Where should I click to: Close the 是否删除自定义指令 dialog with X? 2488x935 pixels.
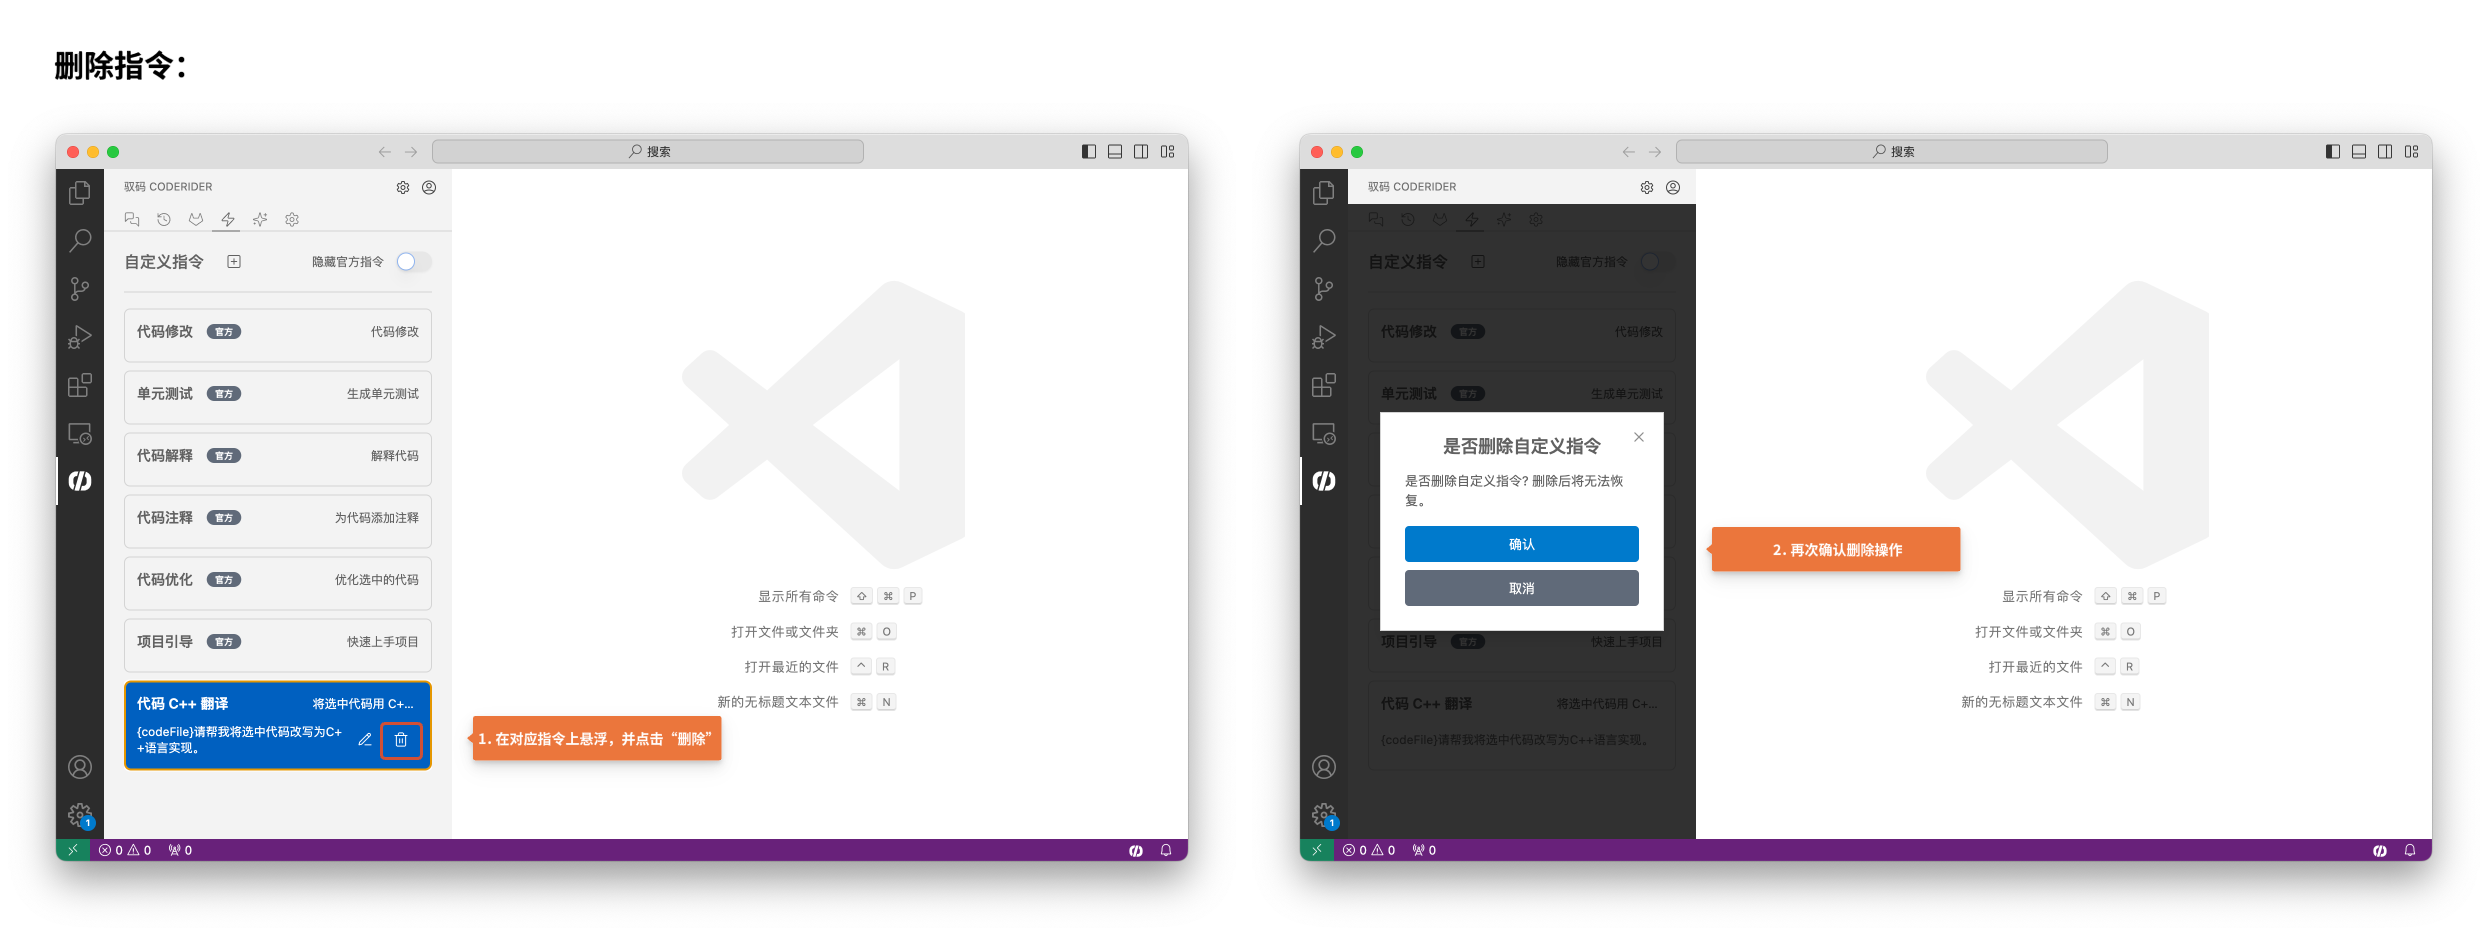click(1639, 437)
